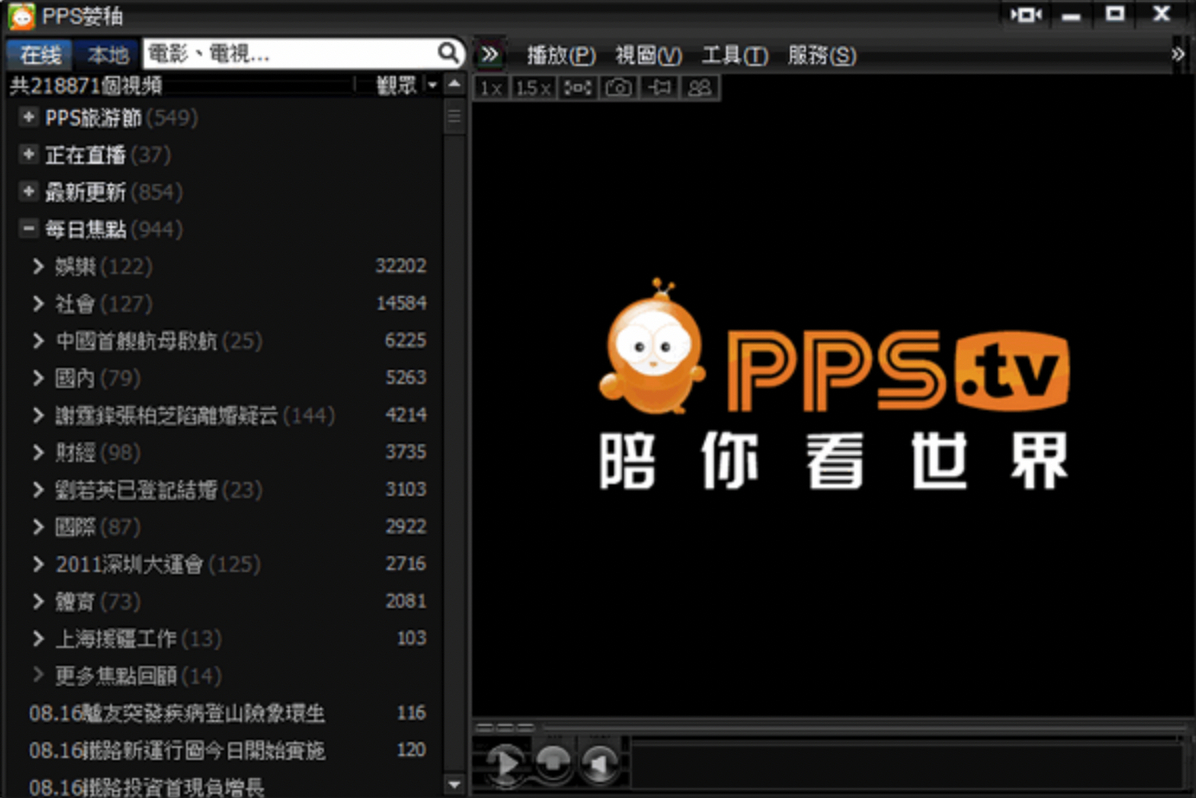Image resolution: width=1196 pixels, height=798 pixels.
Task: Click the mini-mode icon in title bar
Action: point(1026,15)
